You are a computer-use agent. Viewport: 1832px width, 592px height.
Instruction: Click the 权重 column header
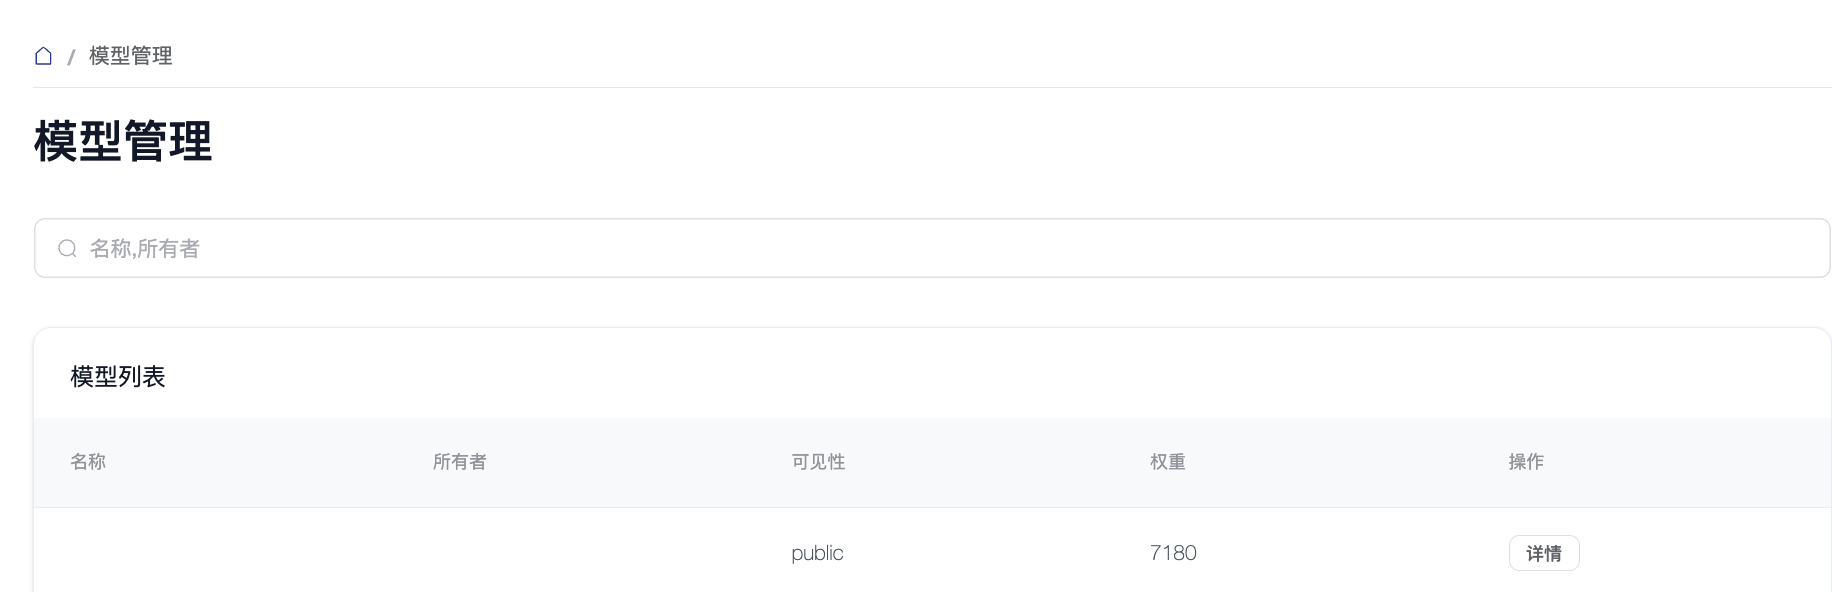[x=1167, y=462]
